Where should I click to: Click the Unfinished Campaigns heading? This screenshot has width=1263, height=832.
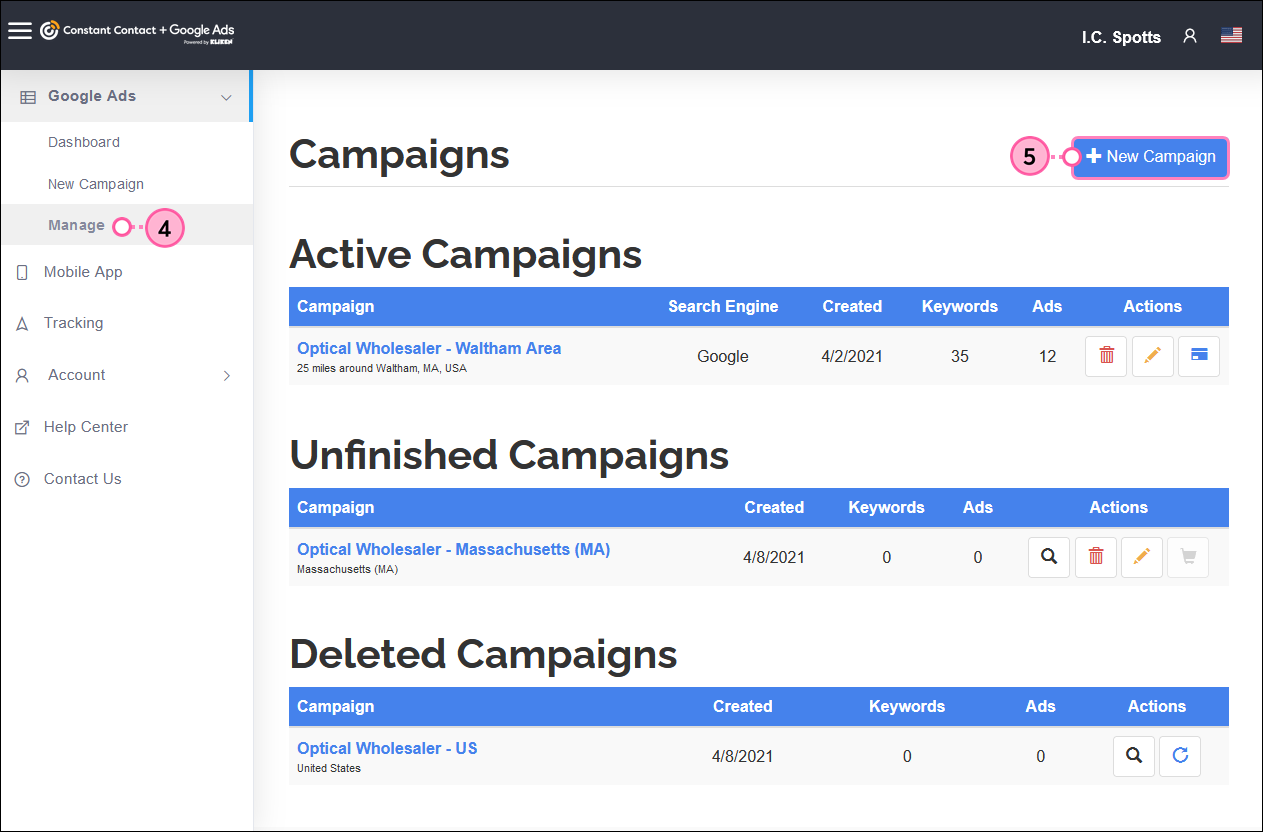coord(509,455)
